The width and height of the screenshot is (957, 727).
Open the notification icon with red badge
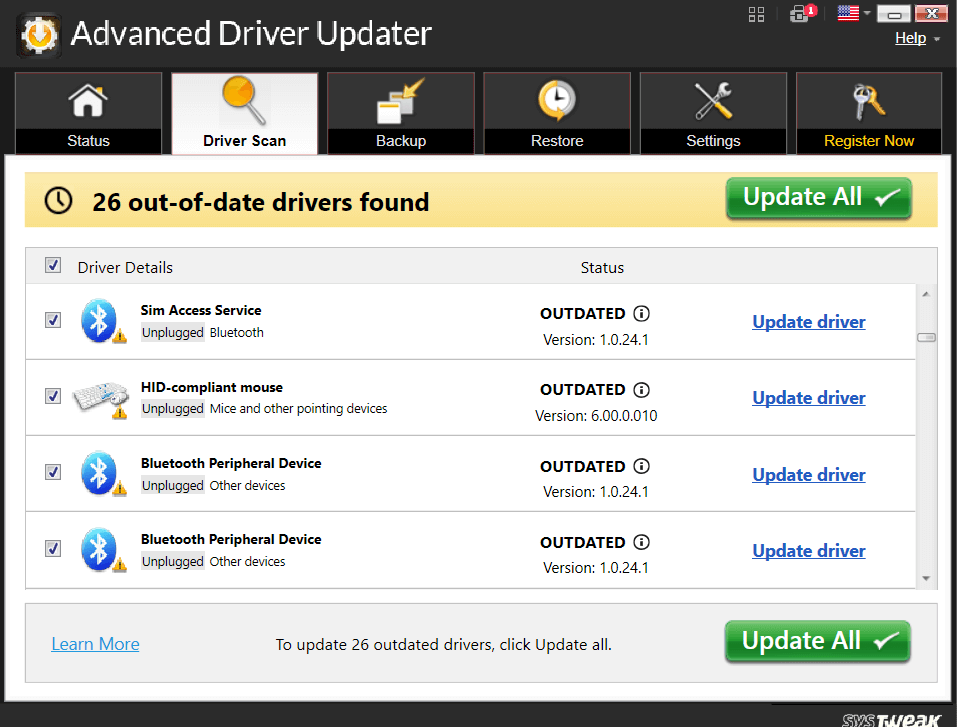pyautogui.click(x=800, y=14)
